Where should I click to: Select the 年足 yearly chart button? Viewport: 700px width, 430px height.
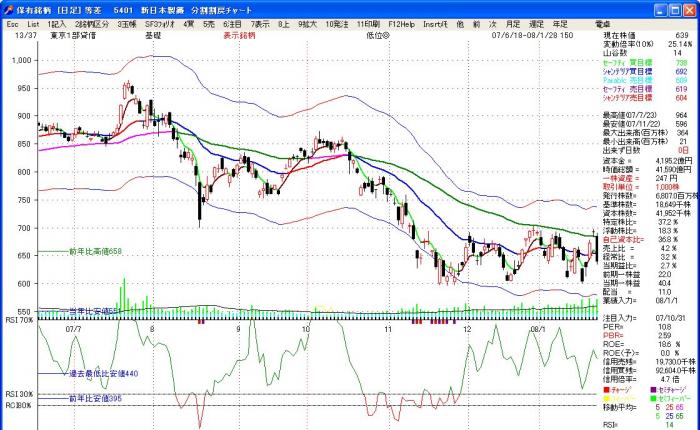point(560,22)
